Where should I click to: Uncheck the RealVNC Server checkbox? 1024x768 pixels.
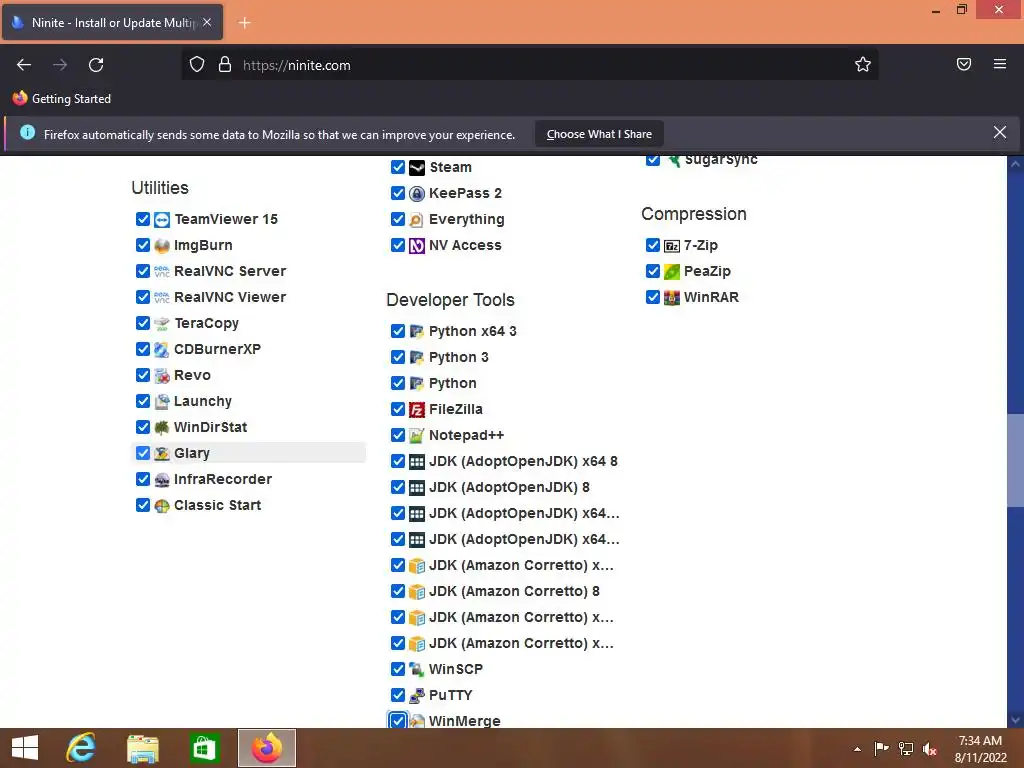point(143,271)
